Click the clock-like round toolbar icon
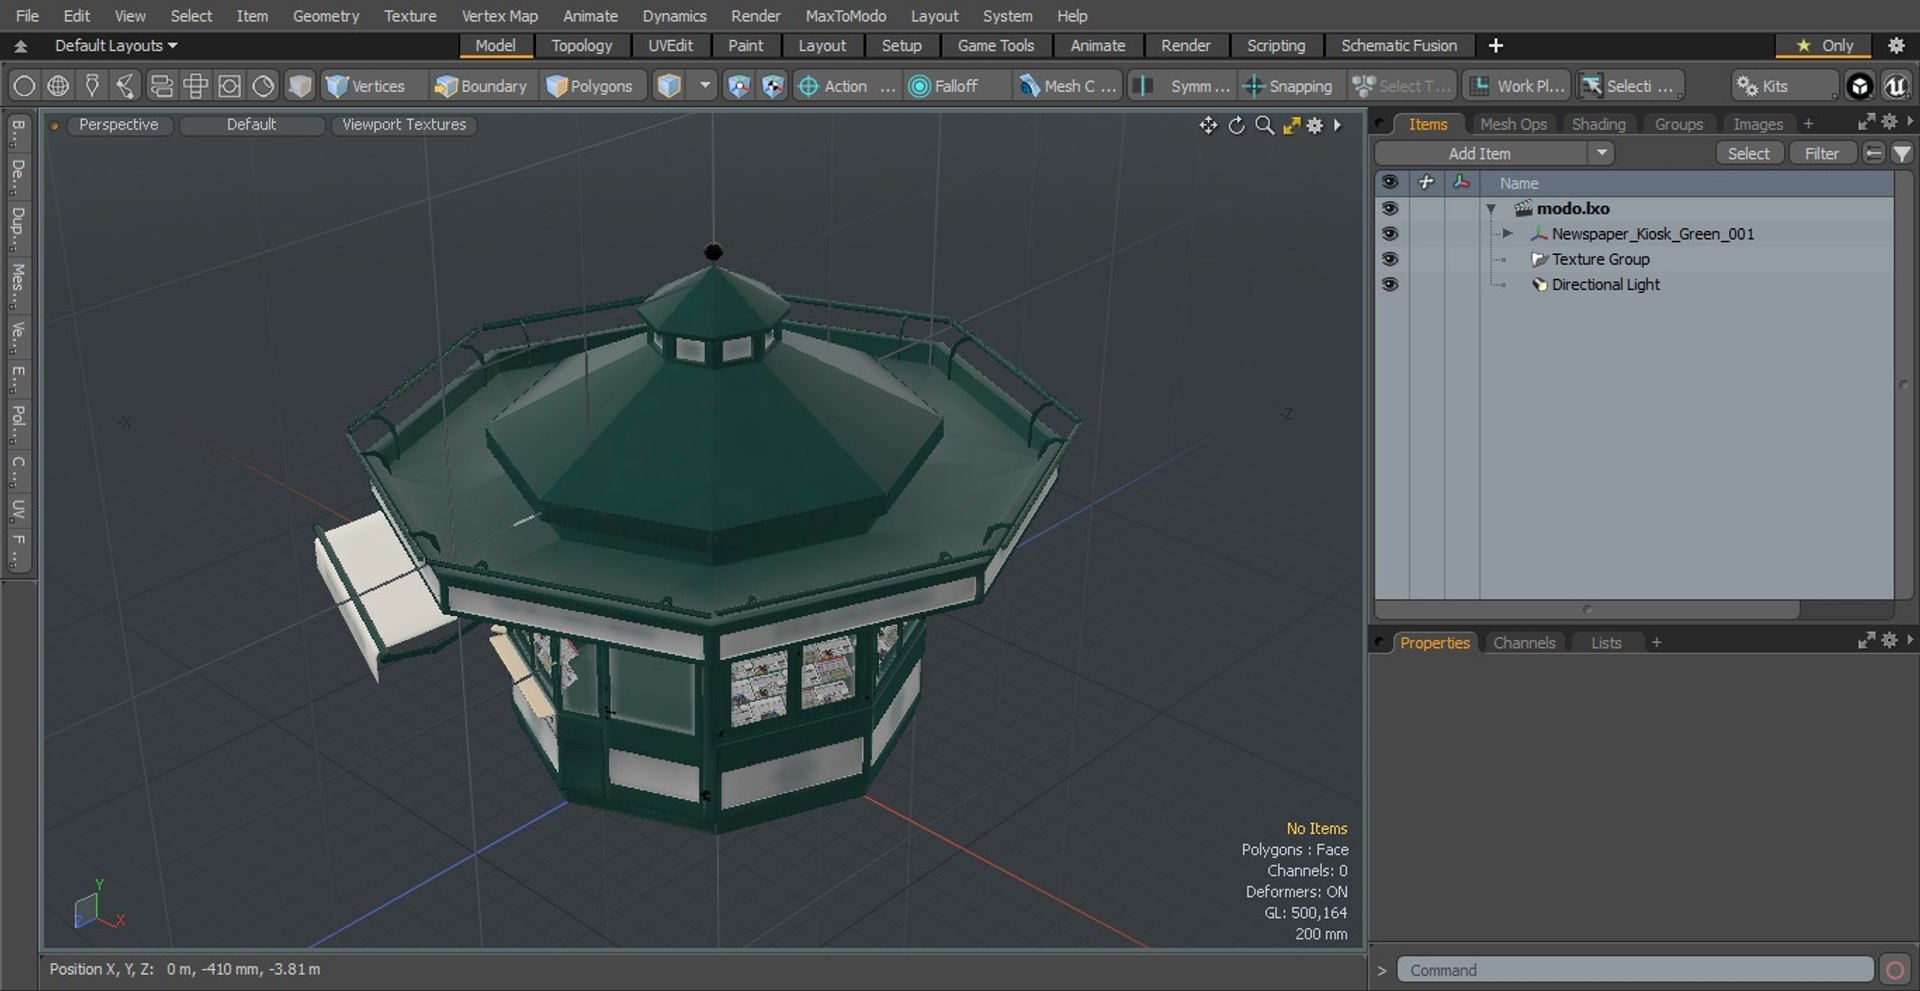 (x=263, y=86)
